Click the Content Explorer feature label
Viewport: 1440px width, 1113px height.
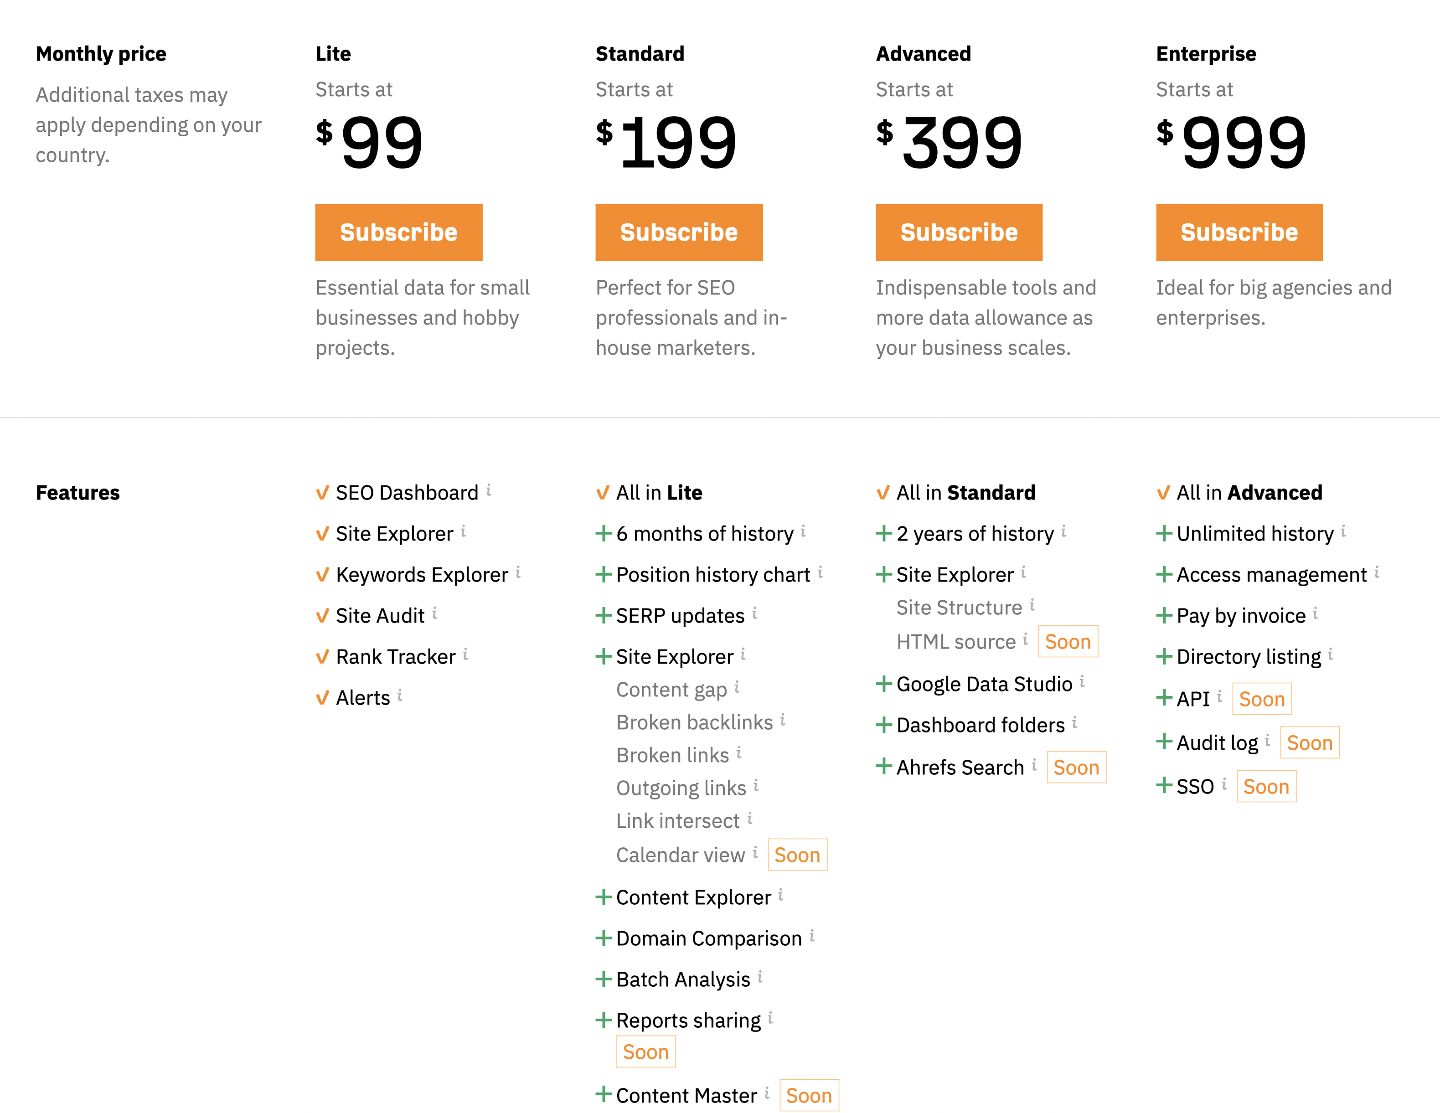click(693, 898)
